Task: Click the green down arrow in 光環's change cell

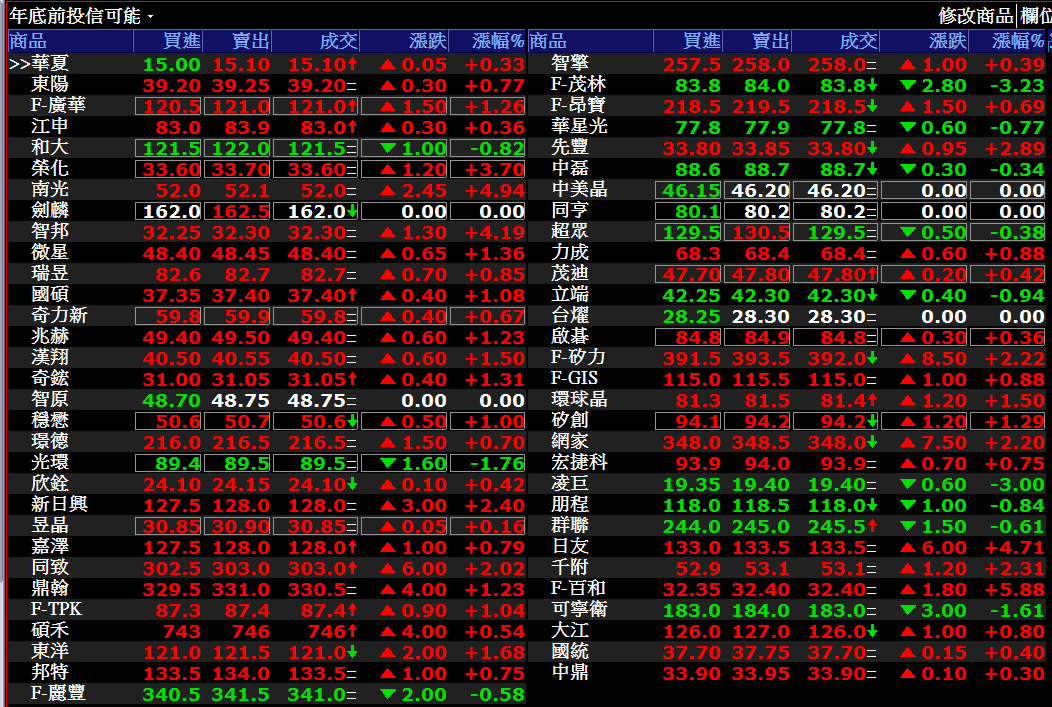Action: tap(389, 464)
